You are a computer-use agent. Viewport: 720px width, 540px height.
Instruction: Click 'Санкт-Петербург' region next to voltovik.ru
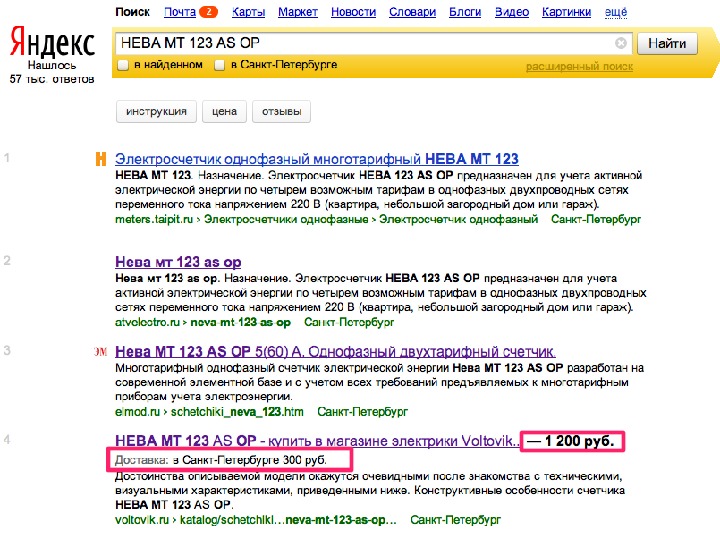(456, 520)
